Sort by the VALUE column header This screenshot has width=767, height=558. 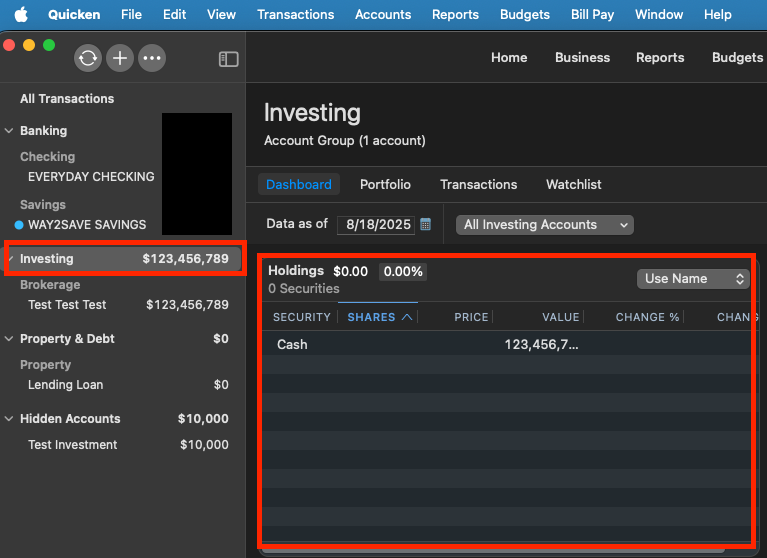tap(561, 317)
